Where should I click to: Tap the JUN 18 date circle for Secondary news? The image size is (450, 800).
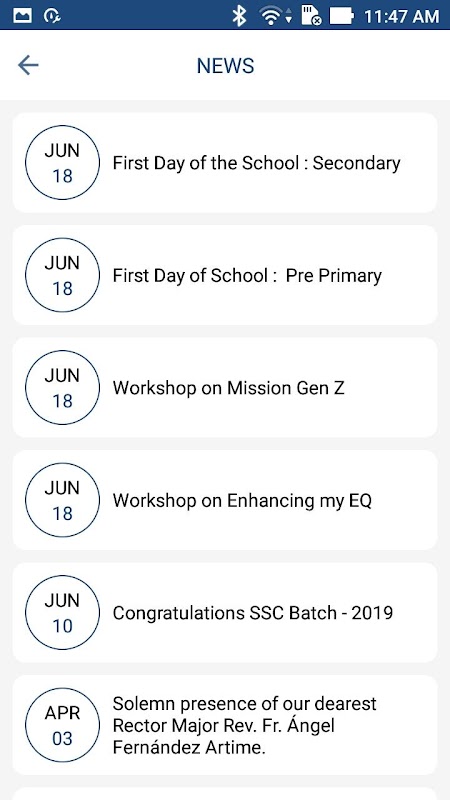tap(62, 163)
